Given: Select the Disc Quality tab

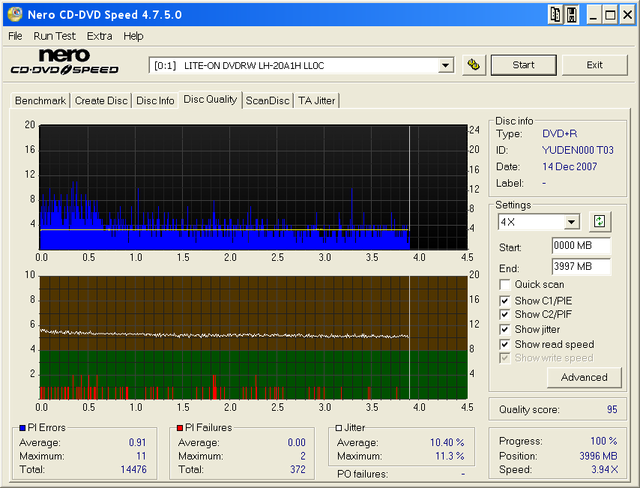Looking at the screenshot, I should click(x=210, y=100).
